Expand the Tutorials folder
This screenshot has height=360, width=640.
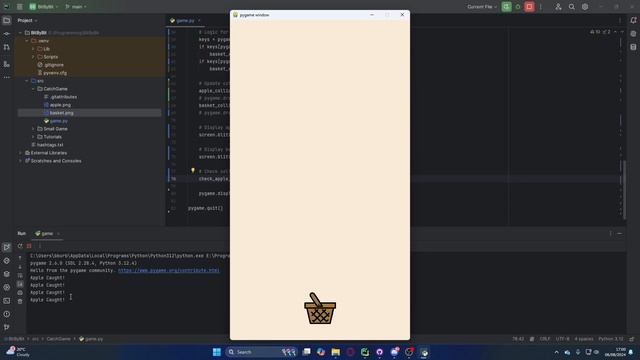pyautogui.click(x=33, y=137)
